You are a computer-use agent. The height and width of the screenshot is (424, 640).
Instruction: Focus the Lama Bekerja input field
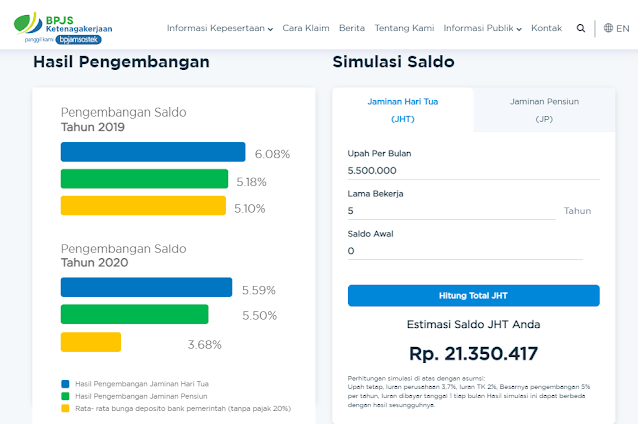[451, 211]
